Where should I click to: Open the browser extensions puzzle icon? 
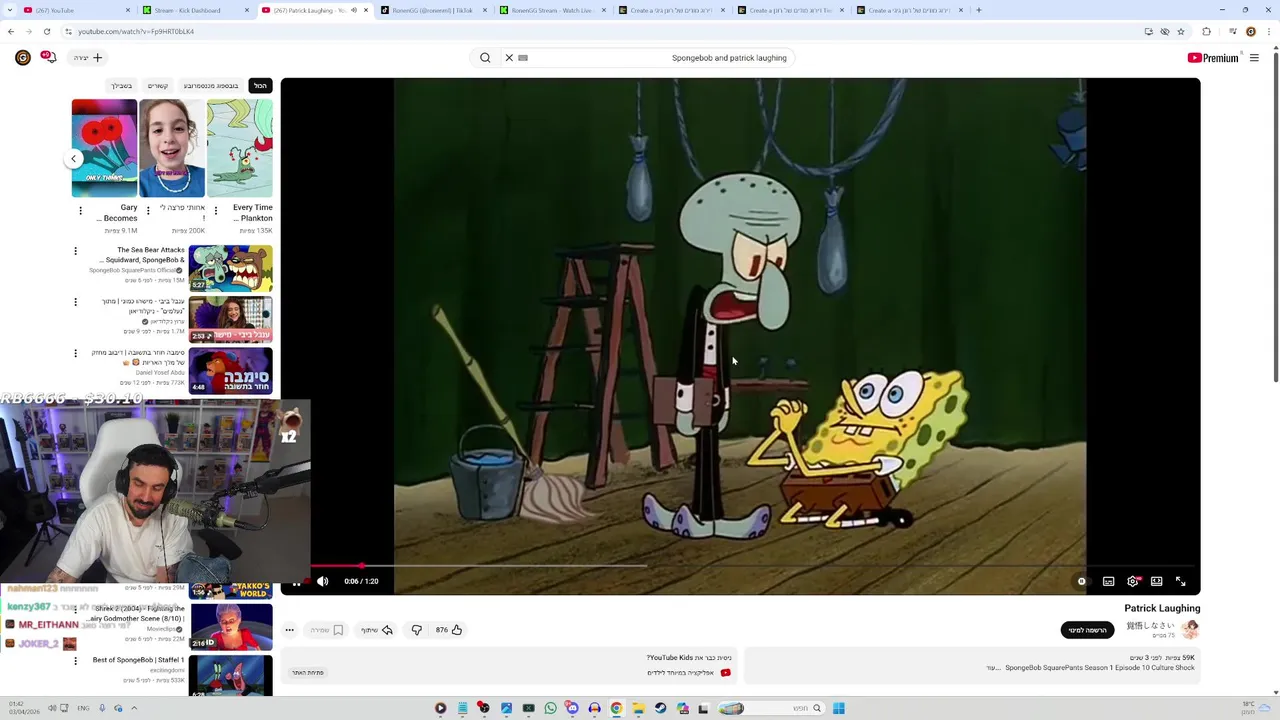coord(1206,32)
